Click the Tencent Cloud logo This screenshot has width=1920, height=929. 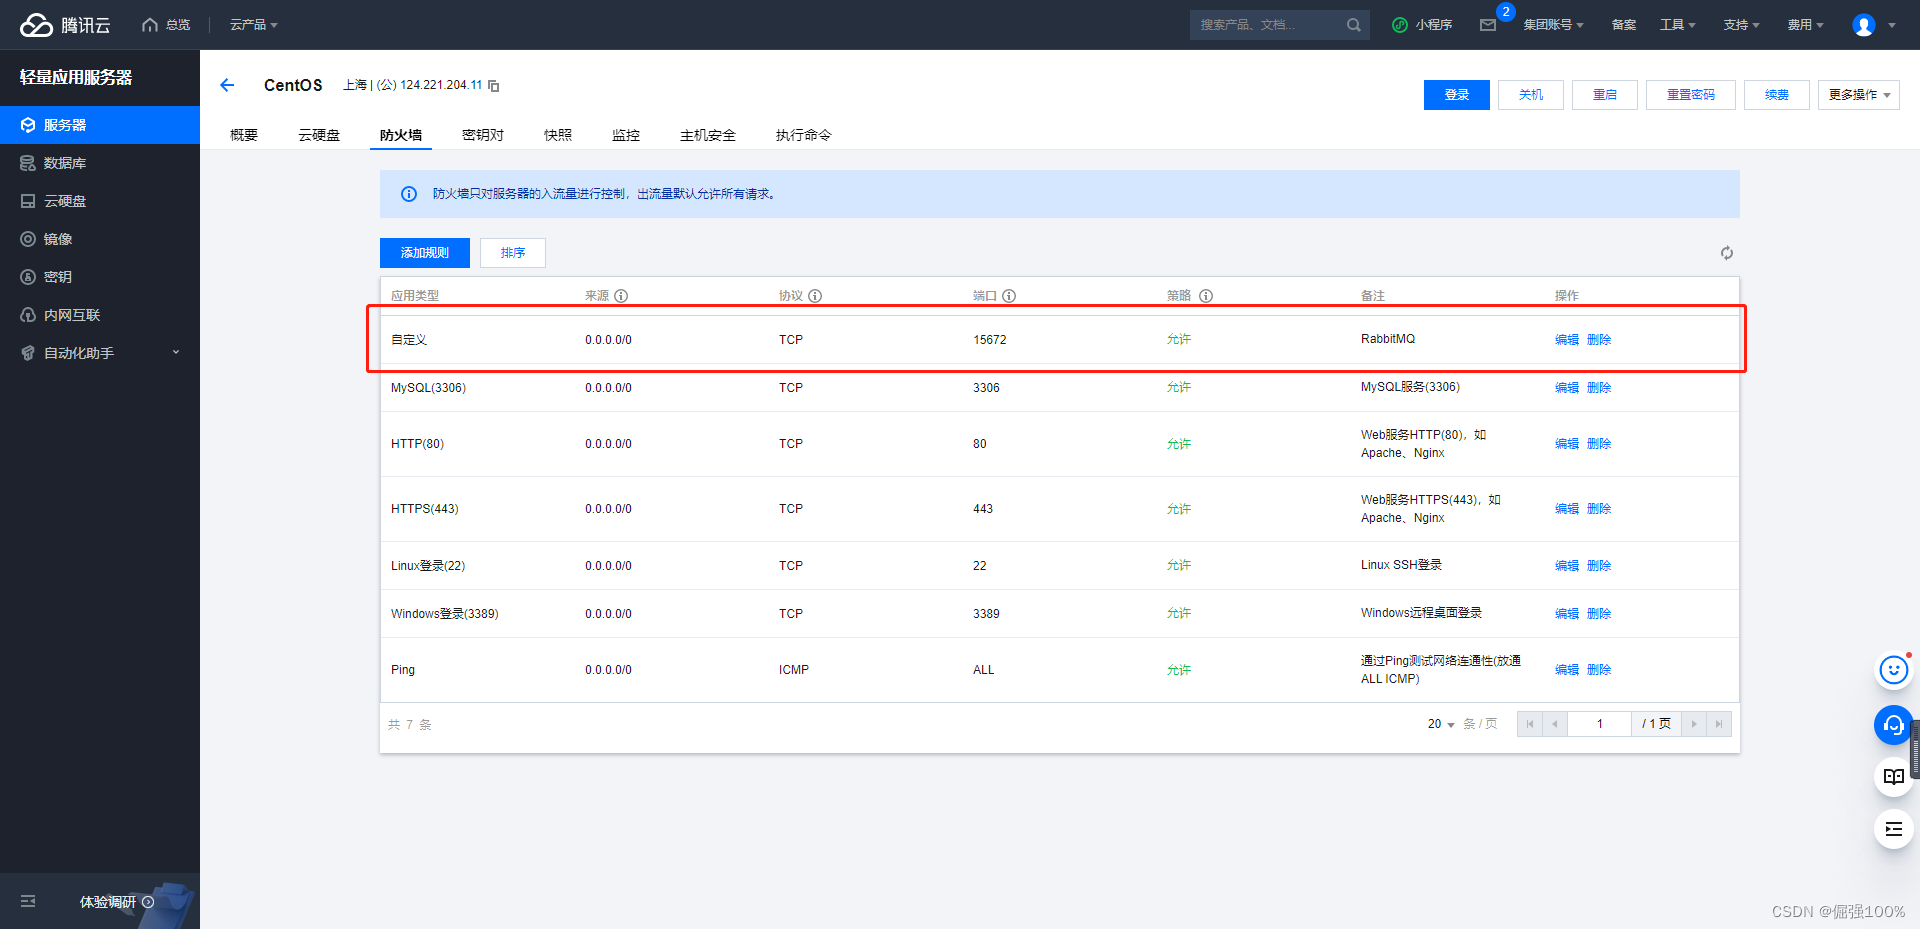(65, 25)
